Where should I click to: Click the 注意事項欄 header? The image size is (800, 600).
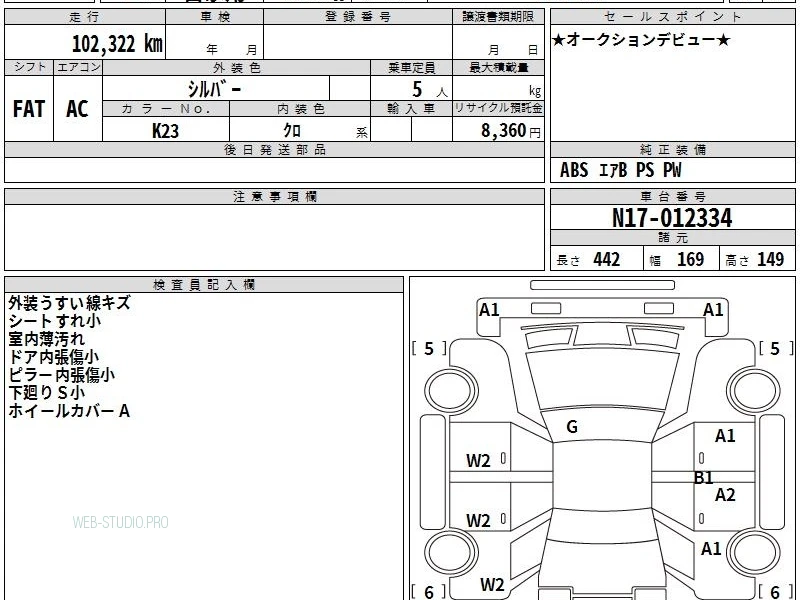click(x=274, y=196)
